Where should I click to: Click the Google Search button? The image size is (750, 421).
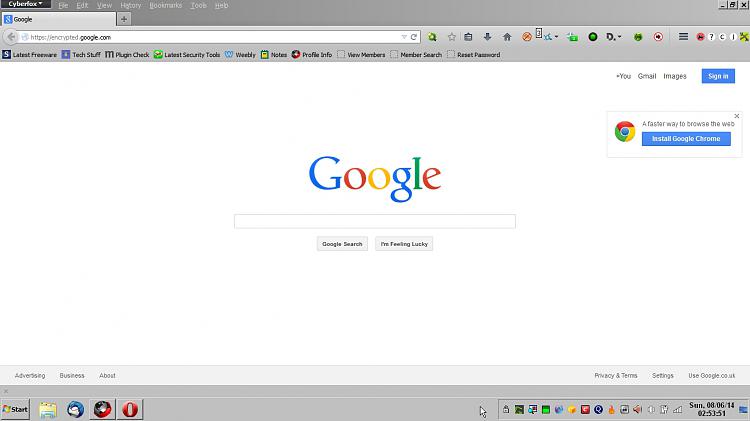pos(342,244)
